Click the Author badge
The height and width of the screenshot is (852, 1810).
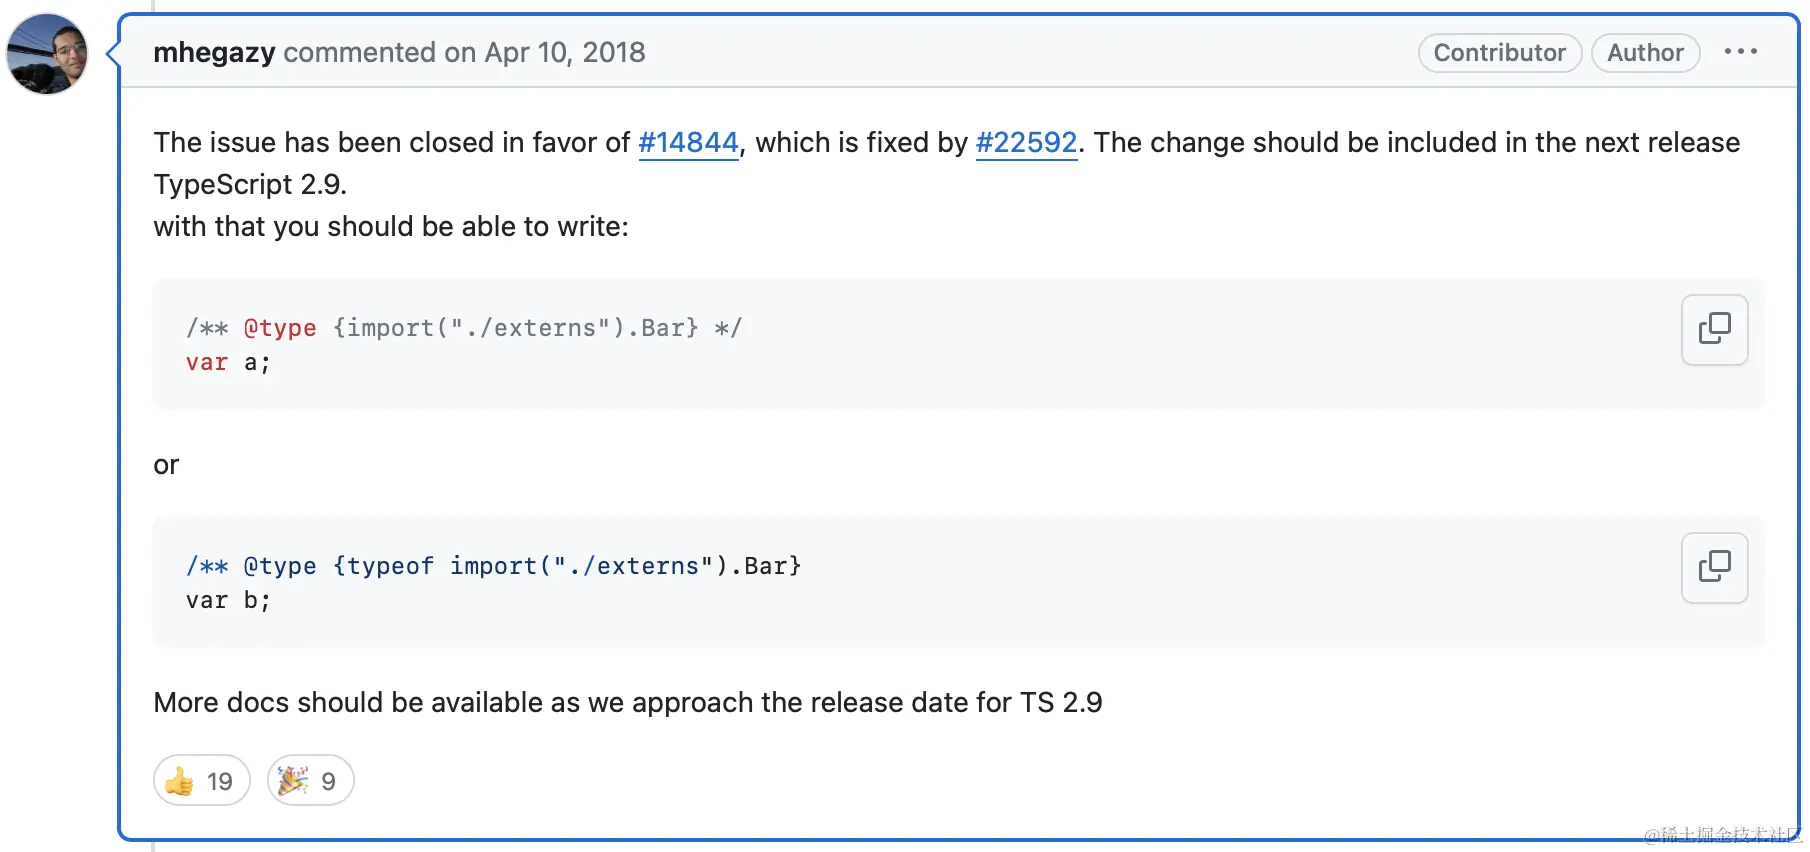coord(1645,53)
